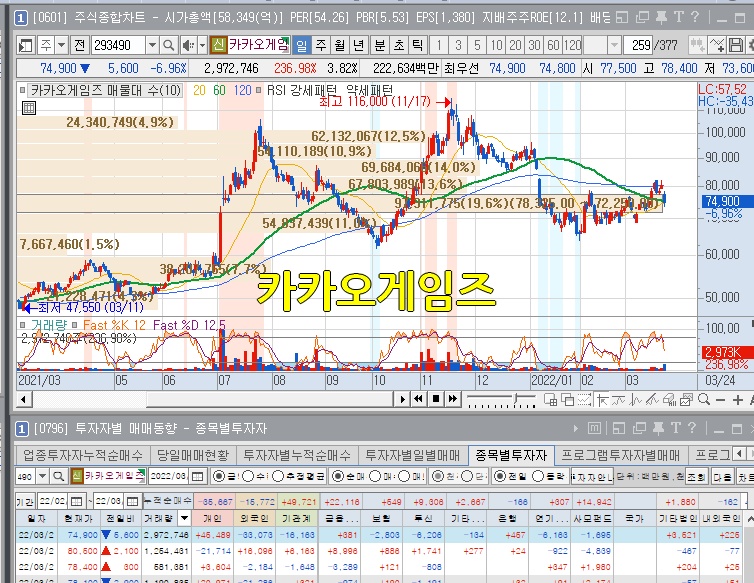Open the interval dropdown after 120 button
This screenshot has height=583, width=754.
point(614,46)
